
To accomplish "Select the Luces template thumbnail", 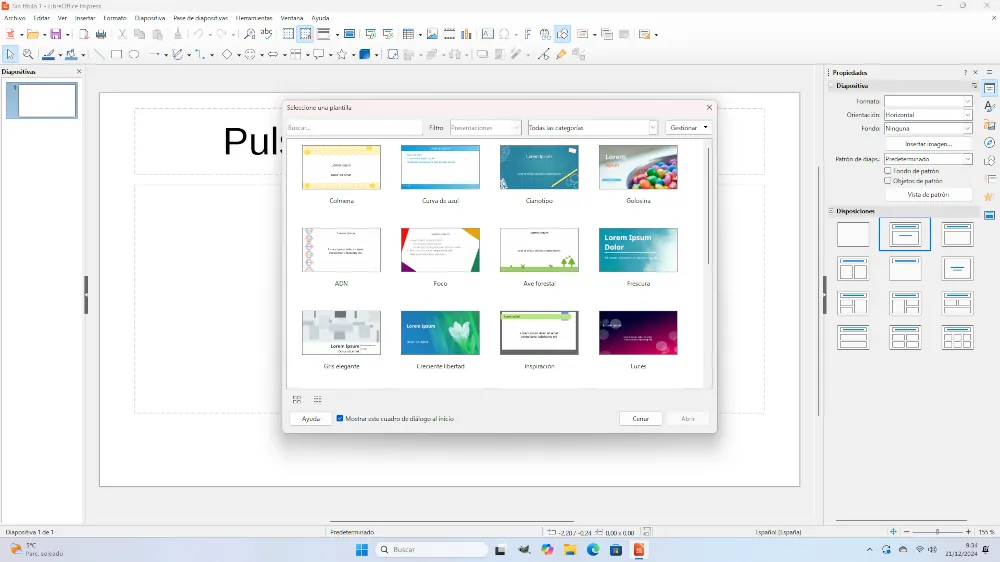I will (638, 333).
